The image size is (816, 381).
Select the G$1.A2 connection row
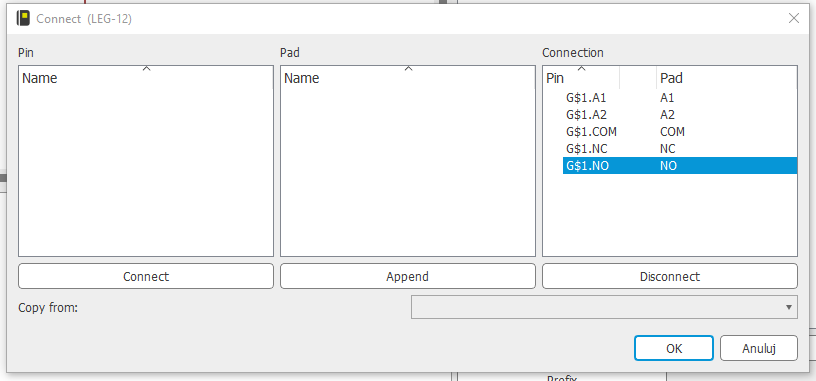(680, 115)
